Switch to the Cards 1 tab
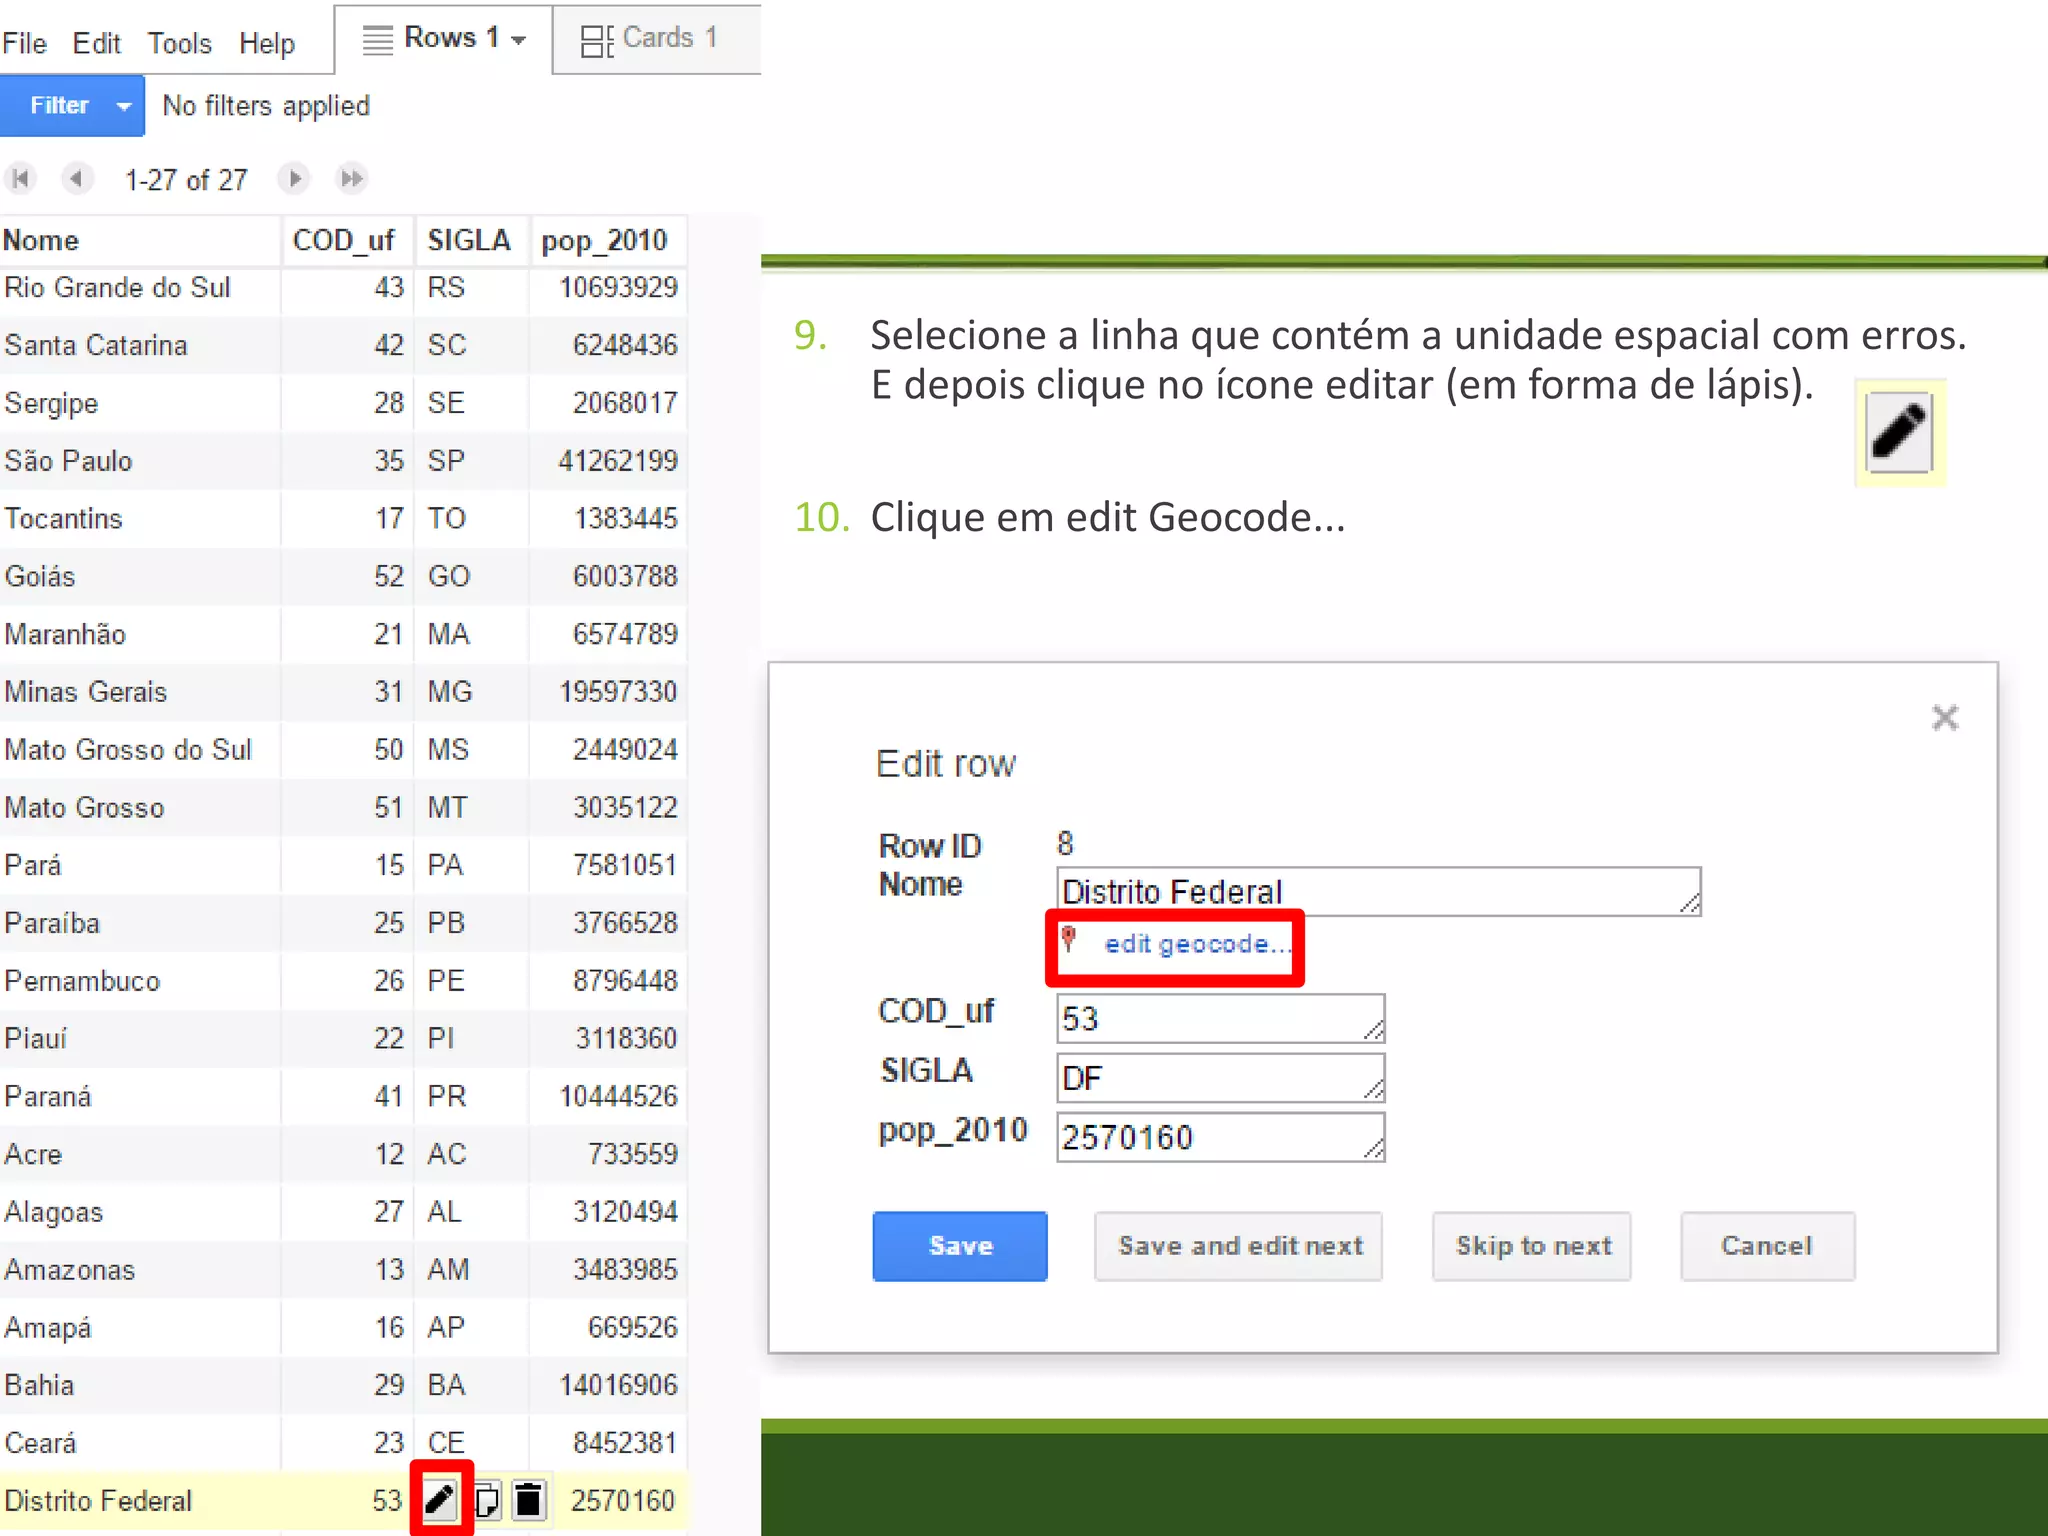This screenshot has height=1536, width=2048. [657, 39]
